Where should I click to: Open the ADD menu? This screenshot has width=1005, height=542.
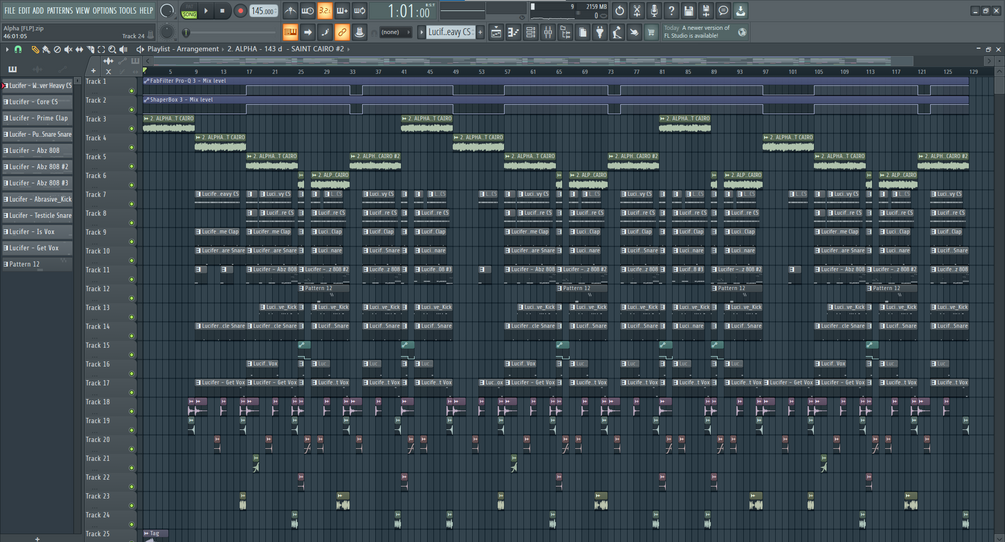coord(38,10)
